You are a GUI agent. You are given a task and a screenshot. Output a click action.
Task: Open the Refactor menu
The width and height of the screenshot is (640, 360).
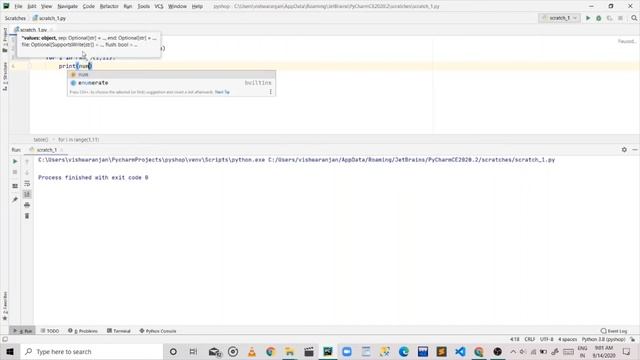109,6
